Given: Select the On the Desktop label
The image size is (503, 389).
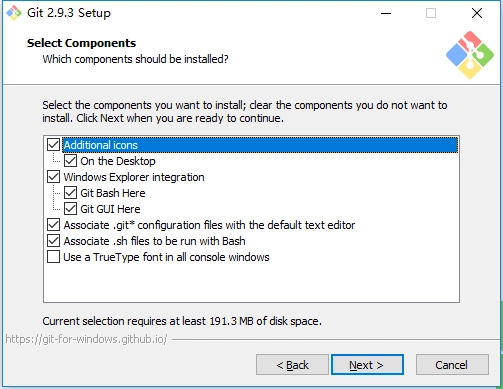Looking at the screenshot, I should 118,161.
